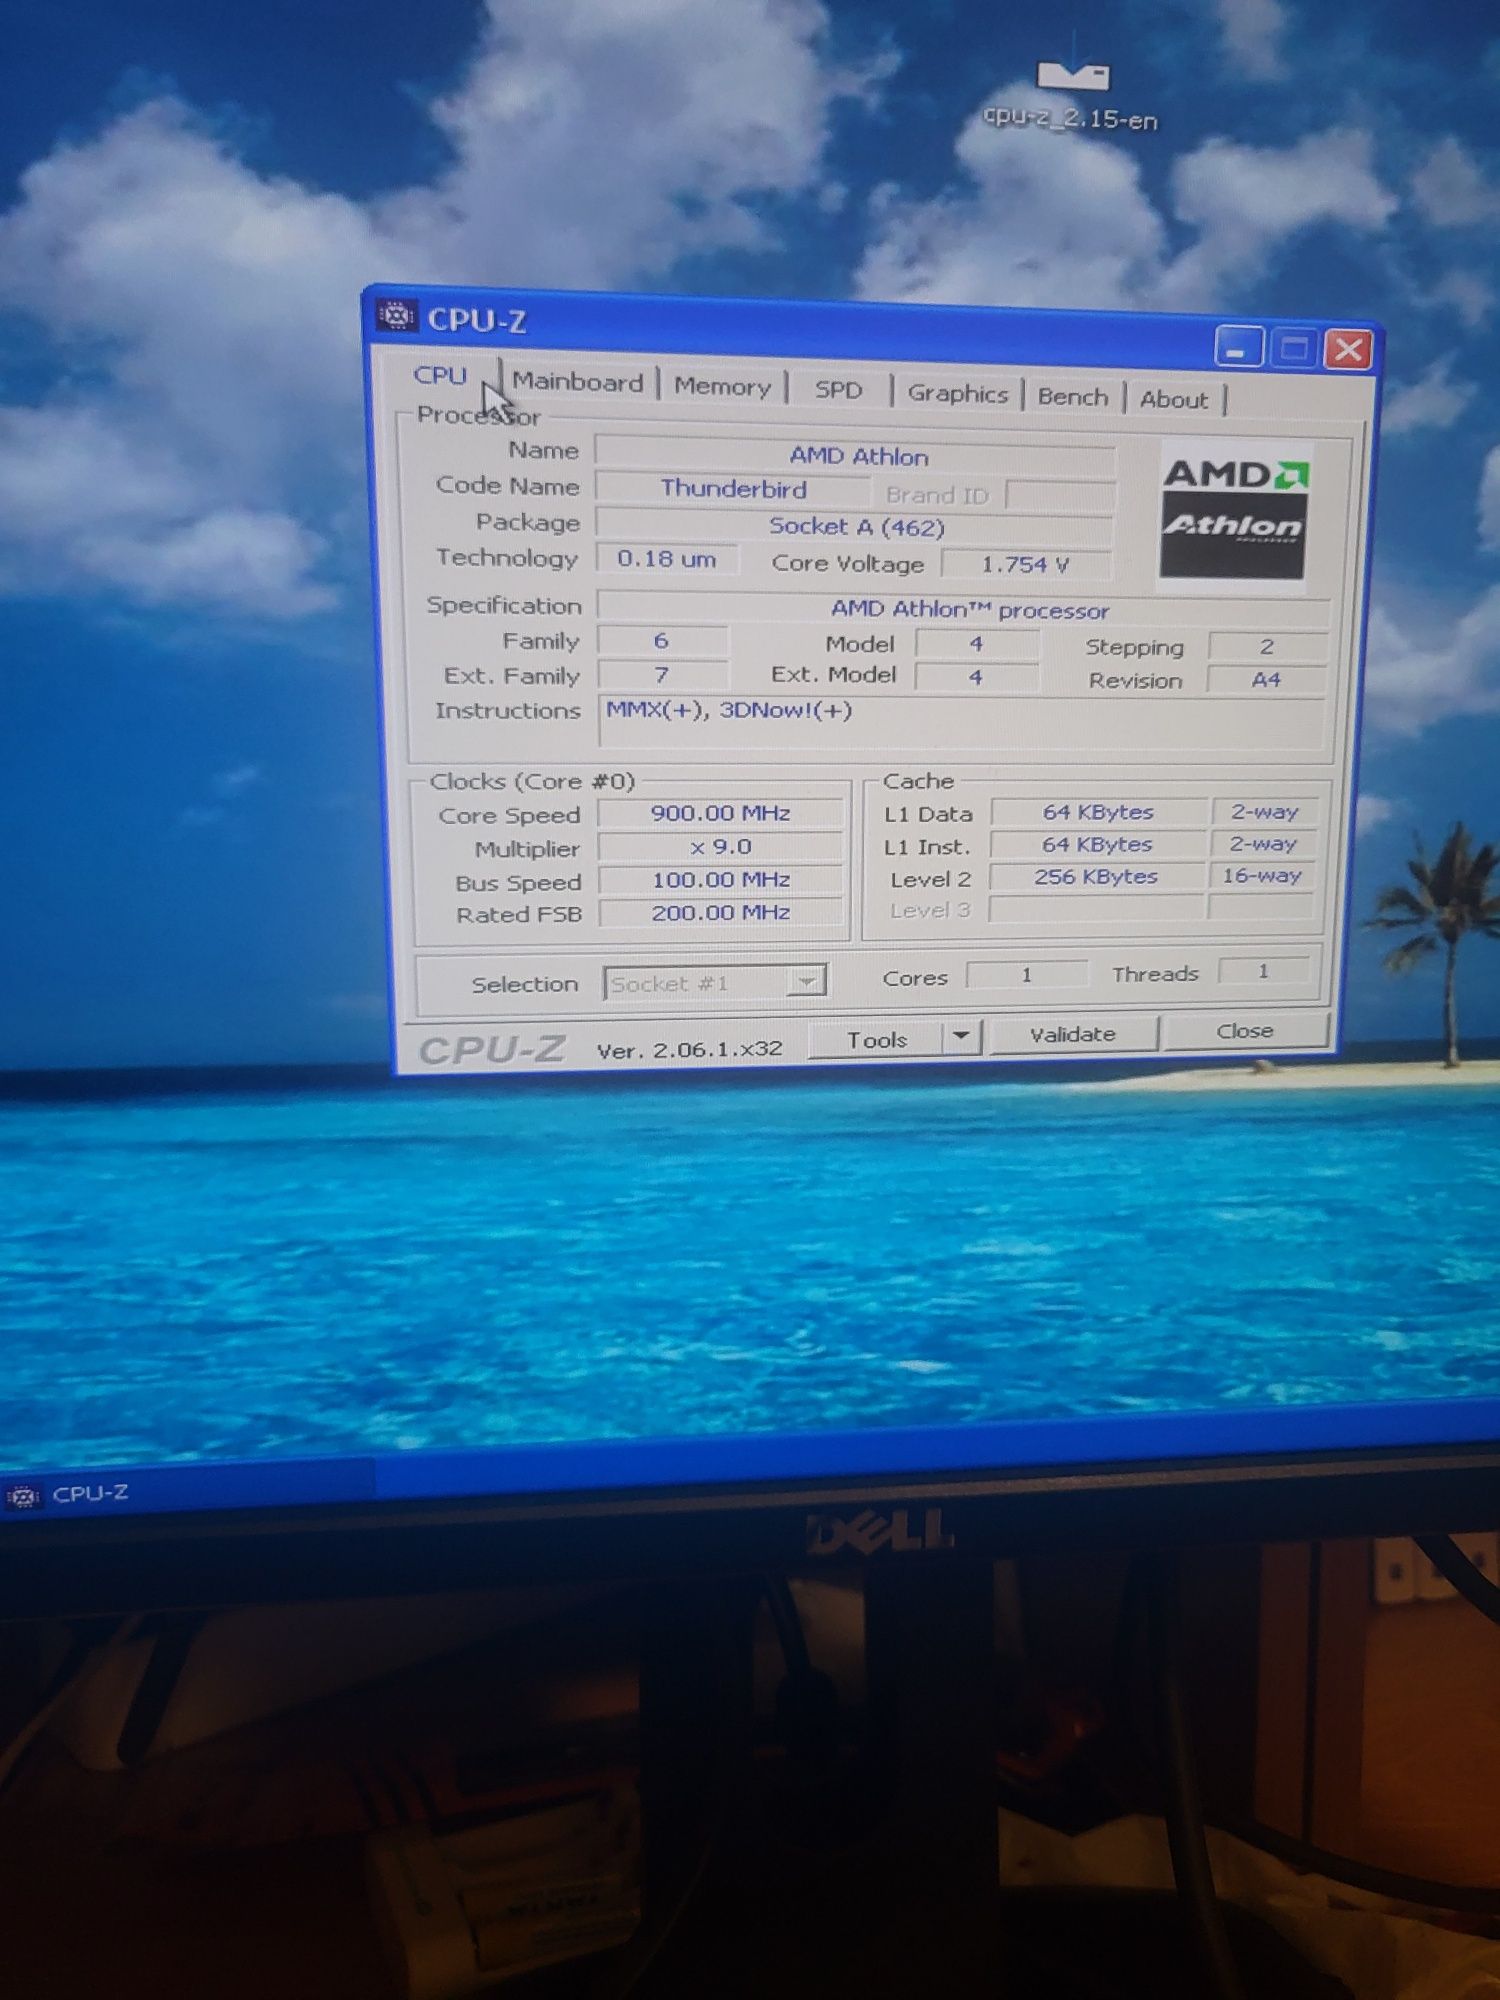Switch to the Mainboard tab
This screenshot has height=2000, width=1500.
click(x=578, y=382)
